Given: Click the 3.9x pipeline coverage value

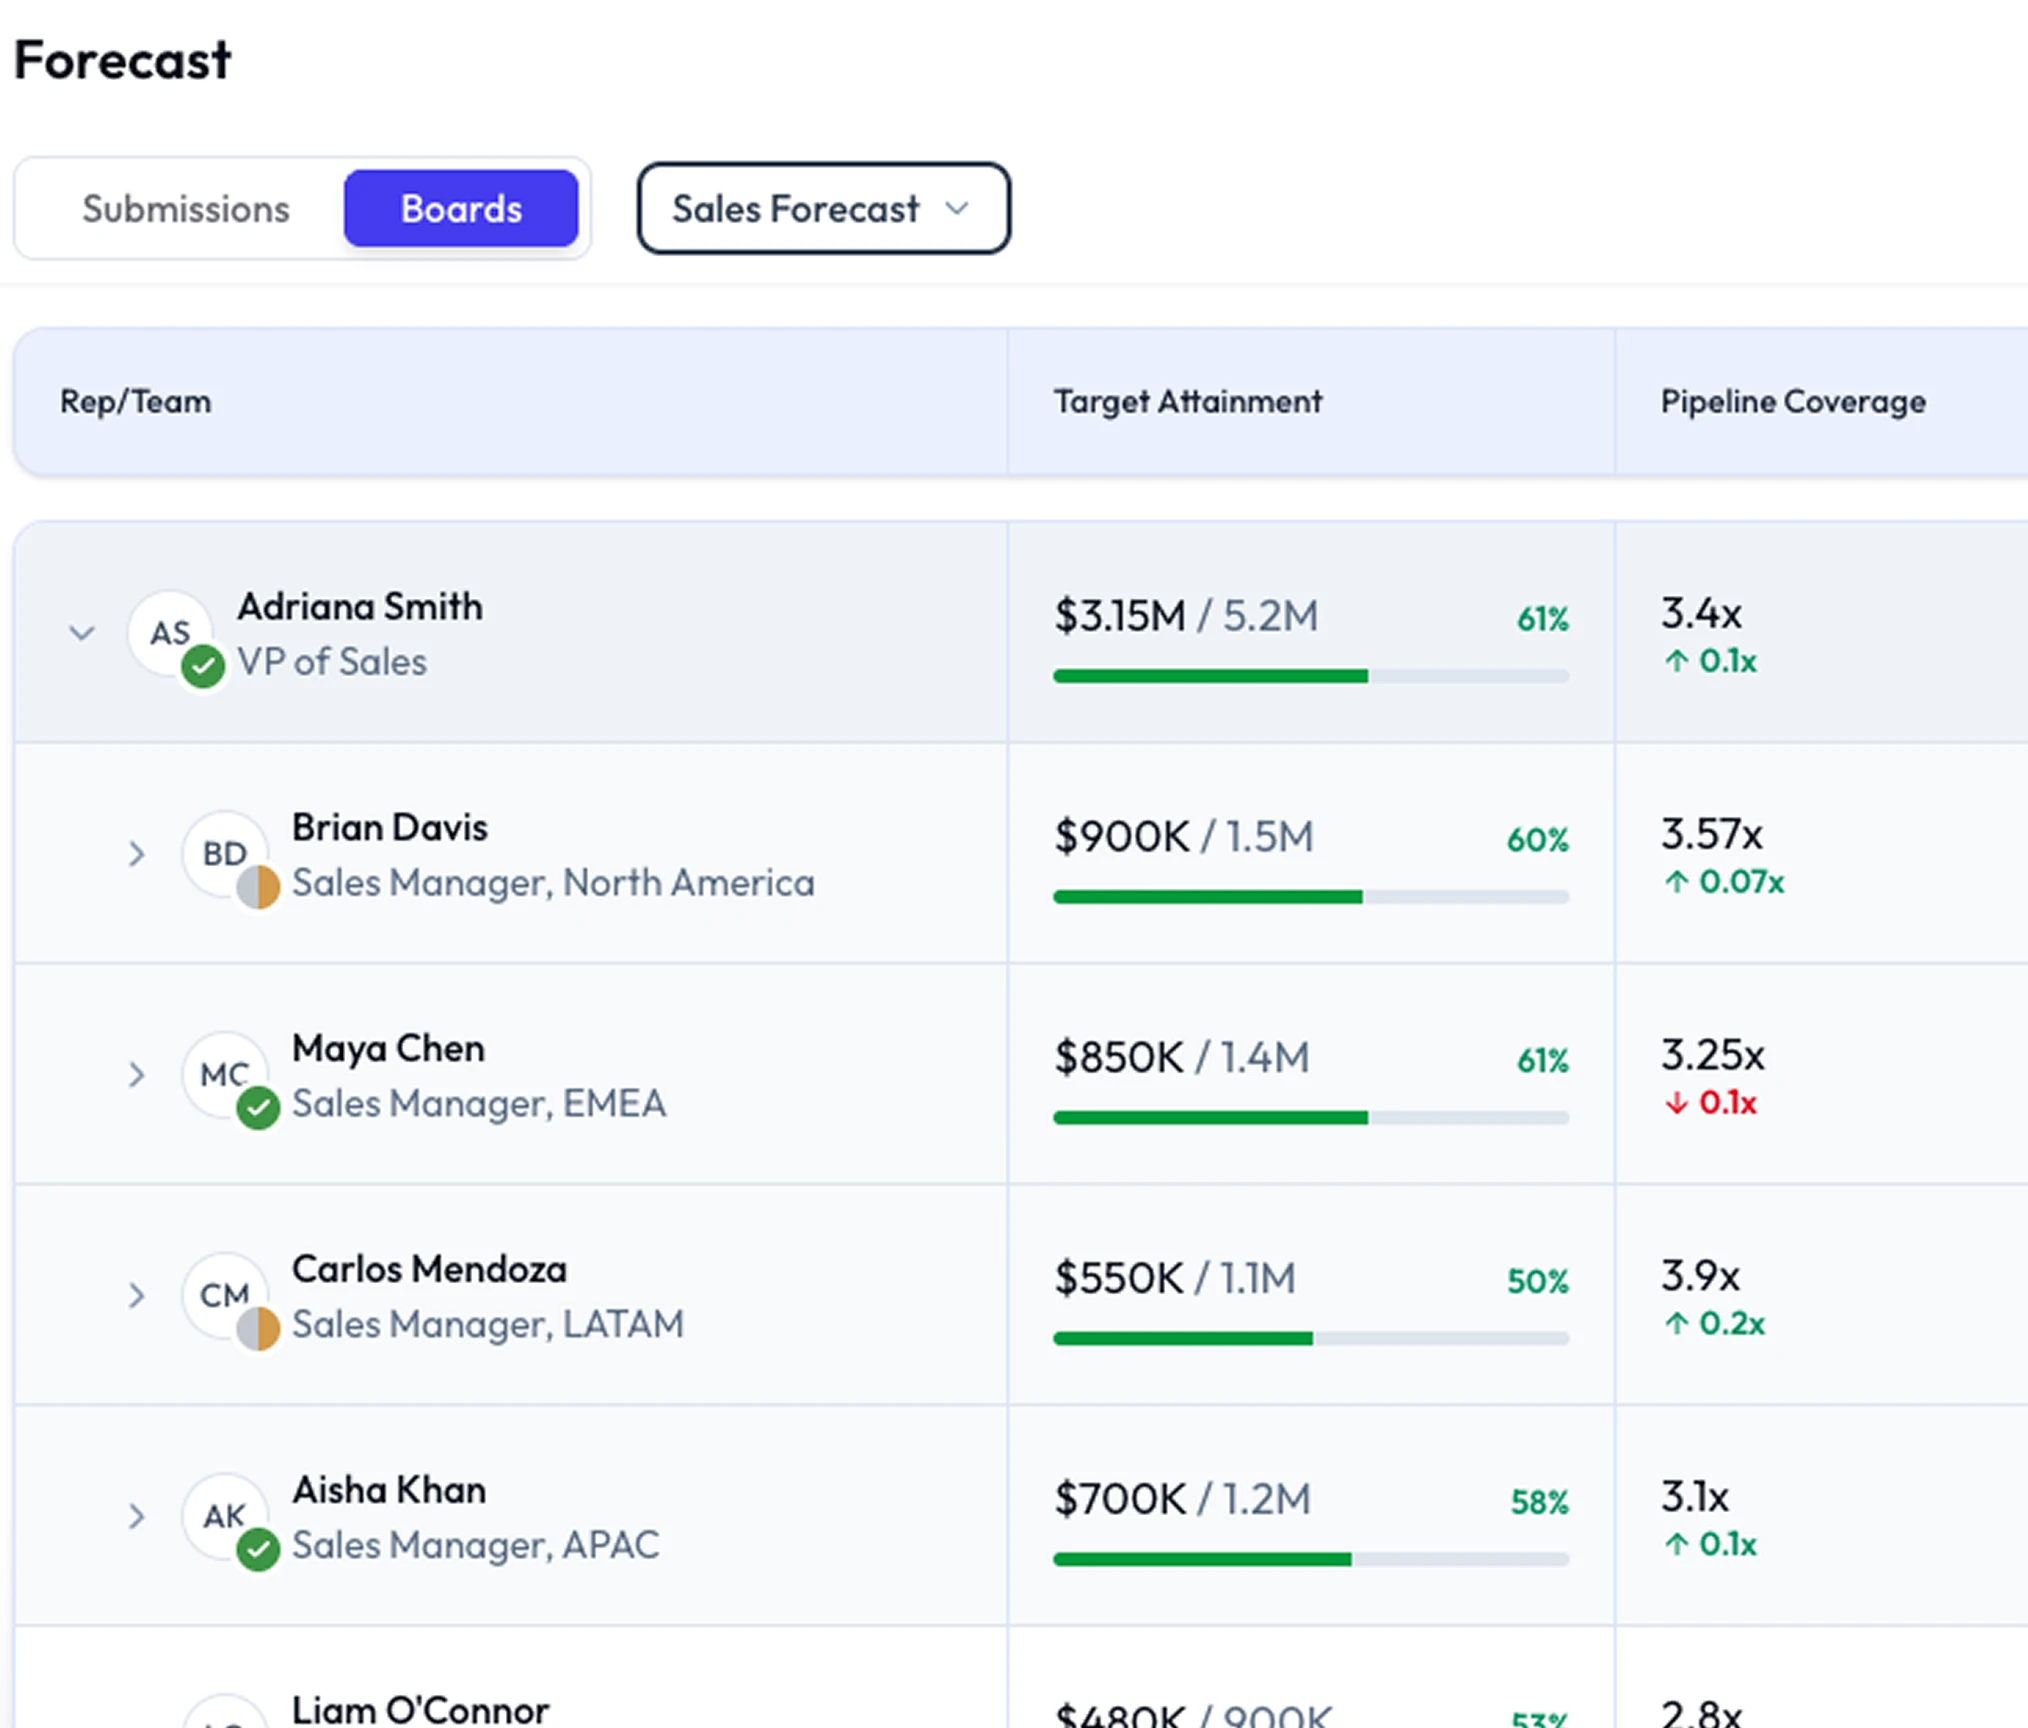Looking at the screenshot, I should [x=1700, y=1276].
